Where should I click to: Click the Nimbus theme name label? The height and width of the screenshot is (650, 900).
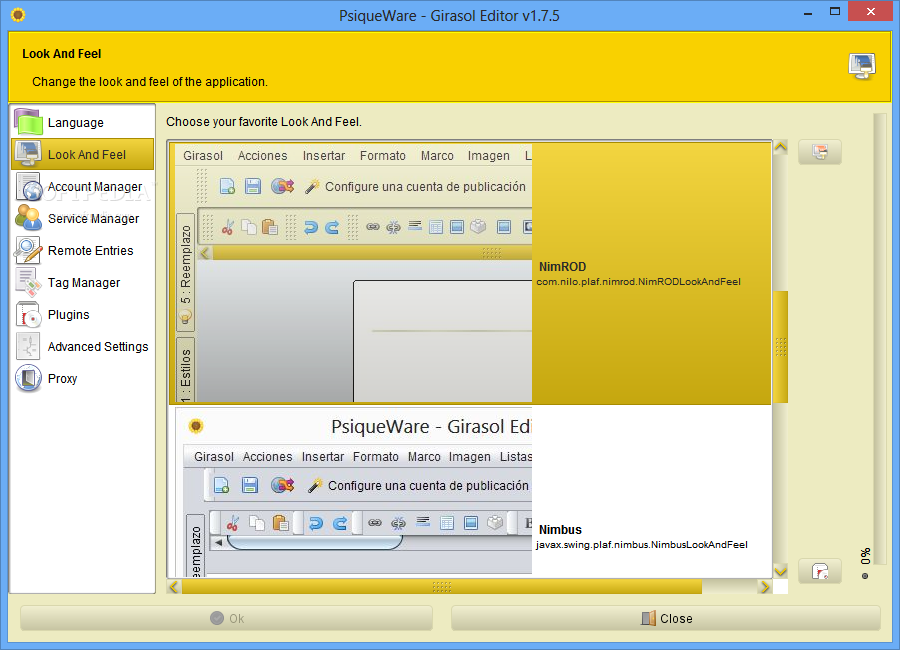560,529
